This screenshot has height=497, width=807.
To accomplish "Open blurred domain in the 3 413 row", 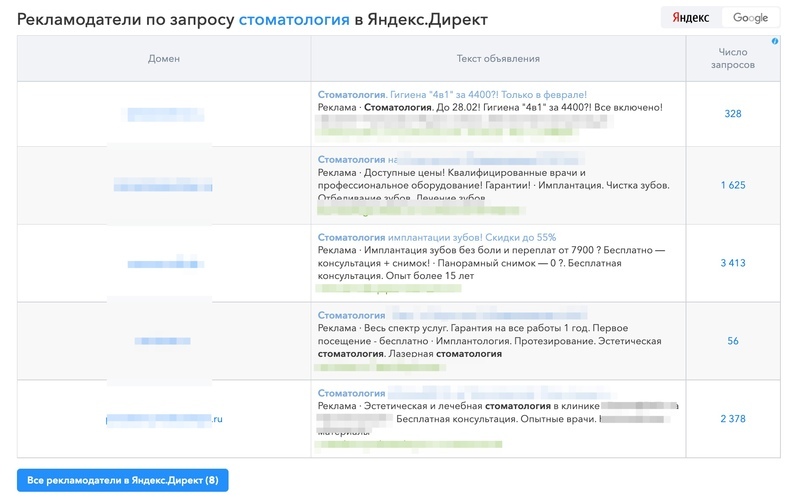I will 165,263.
